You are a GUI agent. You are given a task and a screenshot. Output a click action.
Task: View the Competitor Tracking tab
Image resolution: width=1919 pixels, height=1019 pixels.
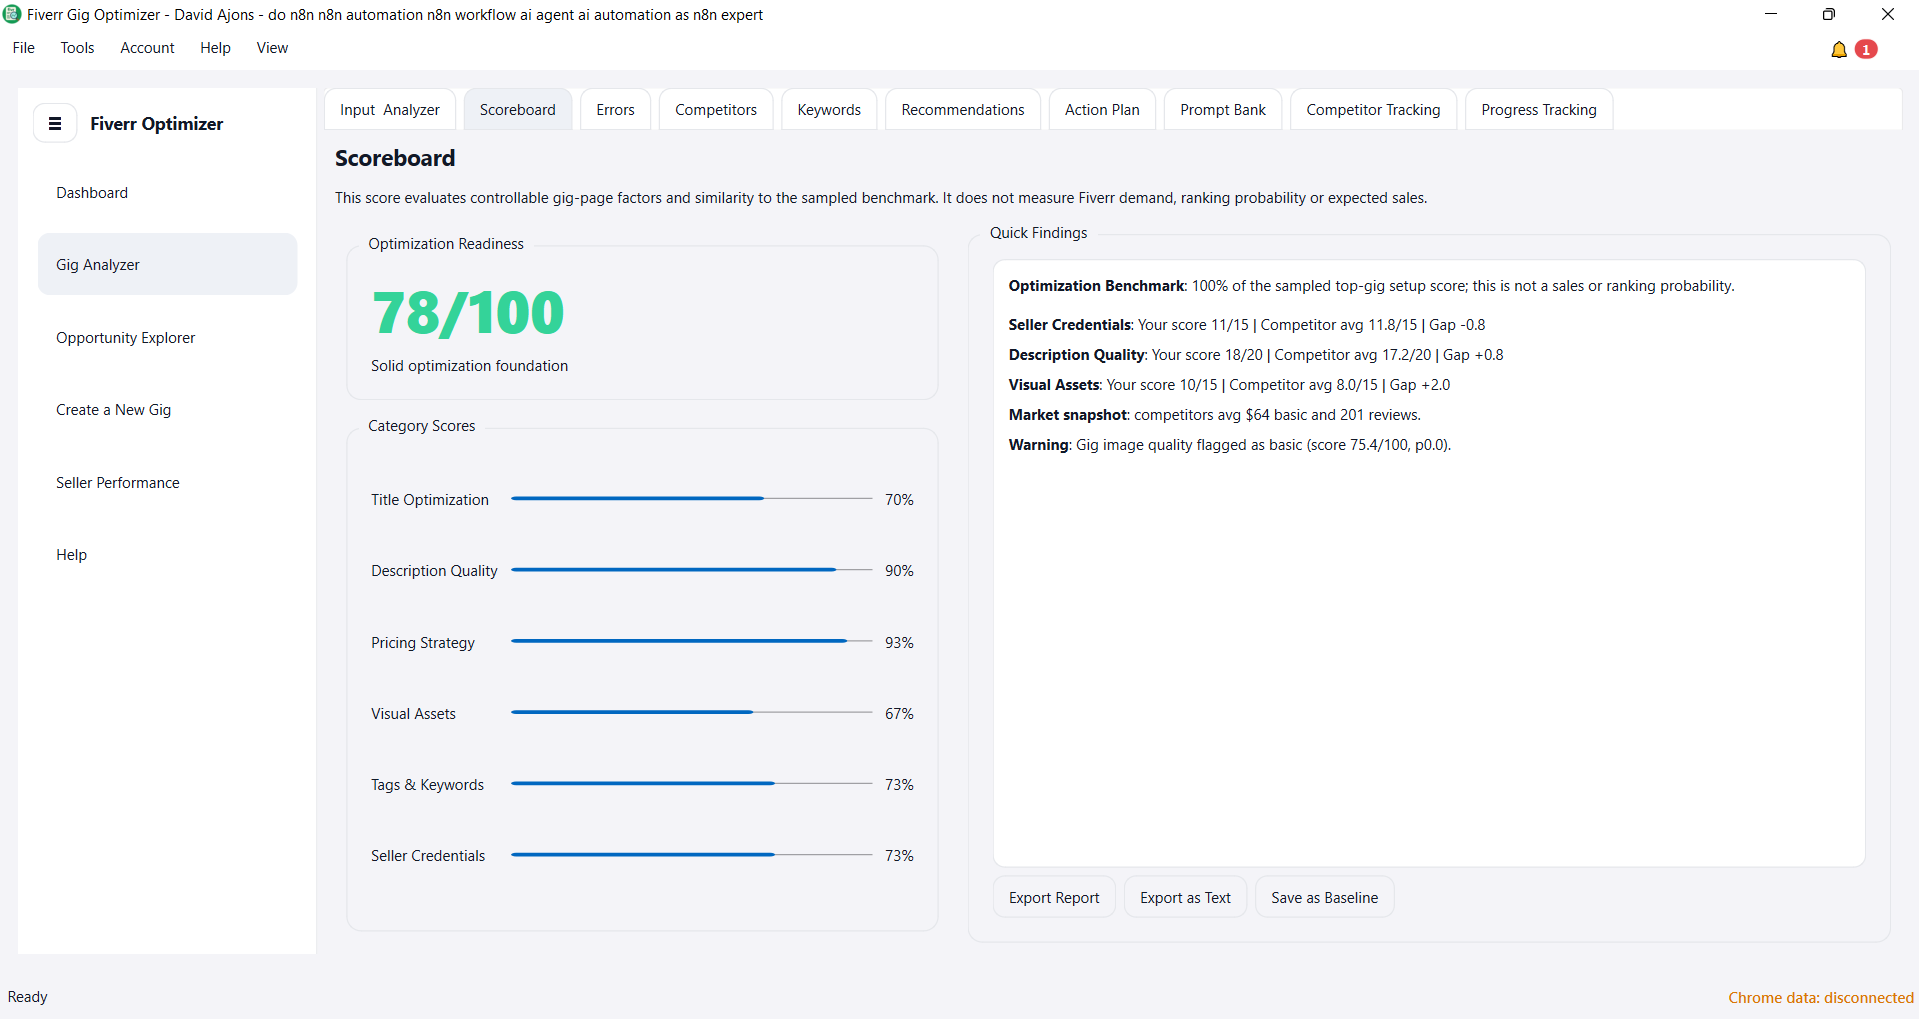pyautogui.click(x=1373, y=110)
